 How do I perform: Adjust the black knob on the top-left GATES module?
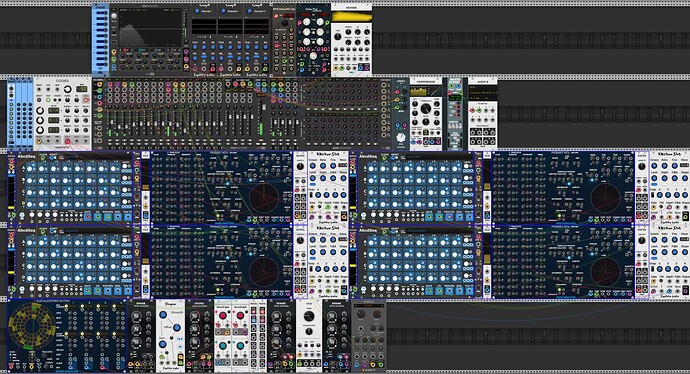[300, 167]
